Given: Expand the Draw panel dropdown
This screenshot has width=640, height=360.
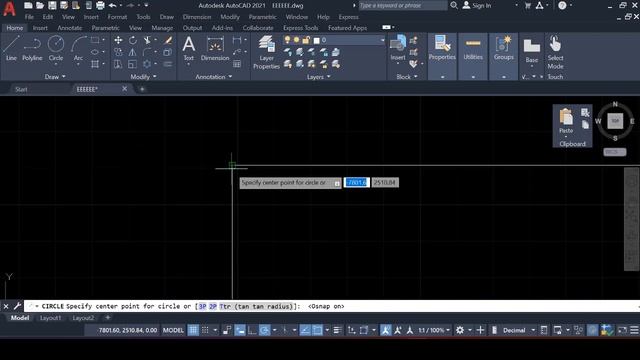Looking at the screenshot, I should coord(55,77).
